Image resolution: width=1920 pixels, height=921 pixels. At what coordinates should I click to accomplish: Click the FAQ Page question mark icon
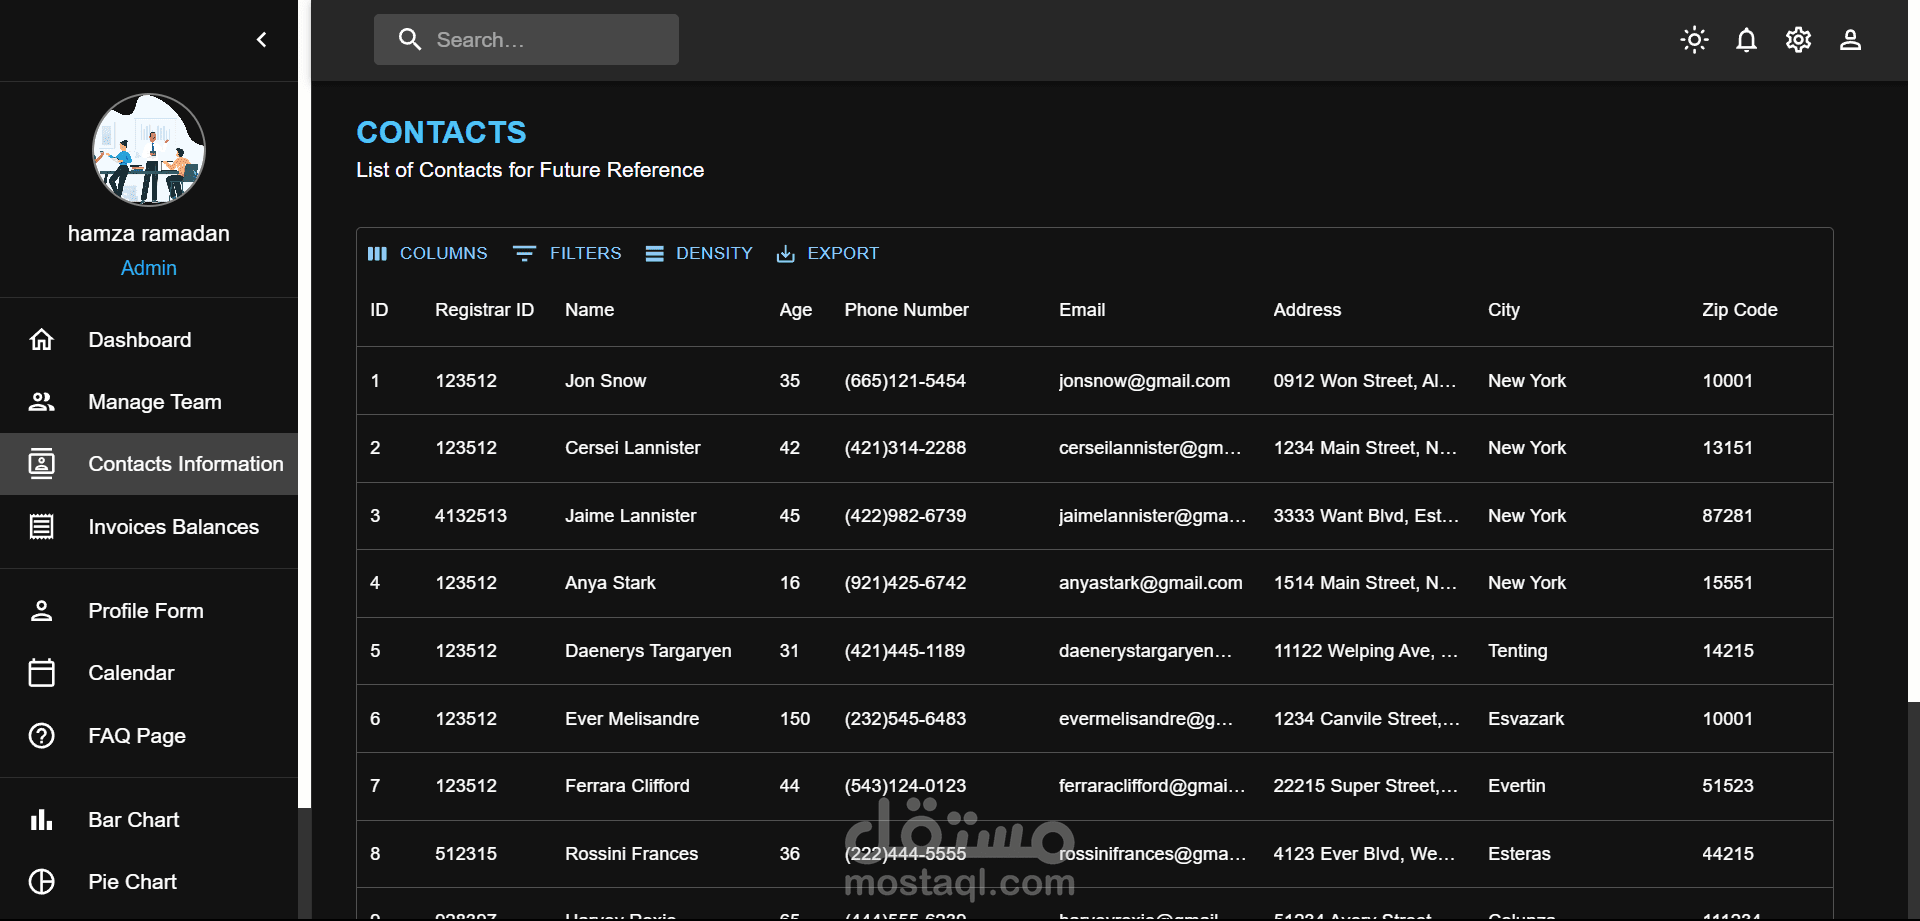pyautogui.click(x=42, y=736)
